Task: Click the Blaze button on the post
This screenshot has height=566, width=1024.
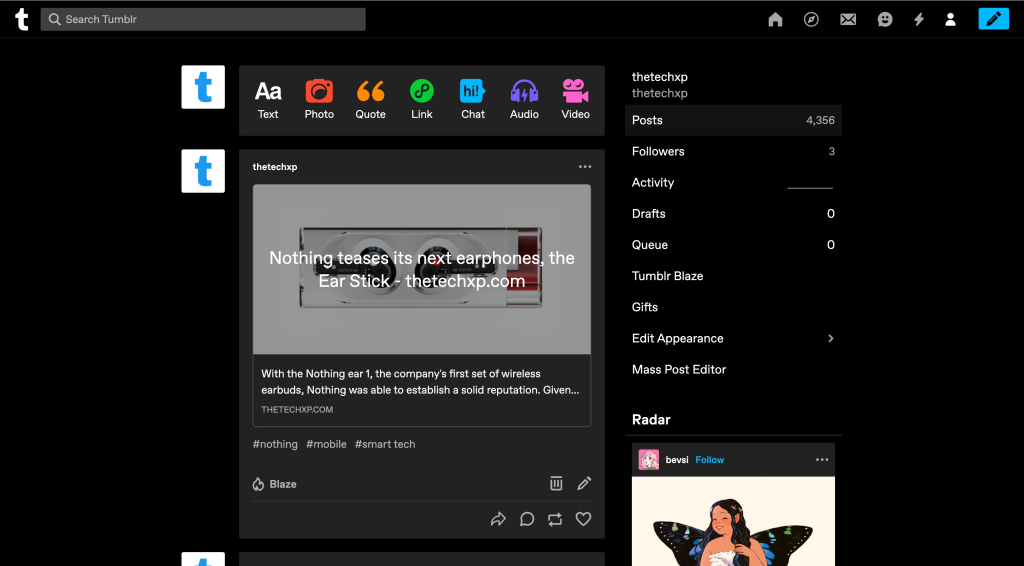Action: pyautogui.click(x=274, y=484)
